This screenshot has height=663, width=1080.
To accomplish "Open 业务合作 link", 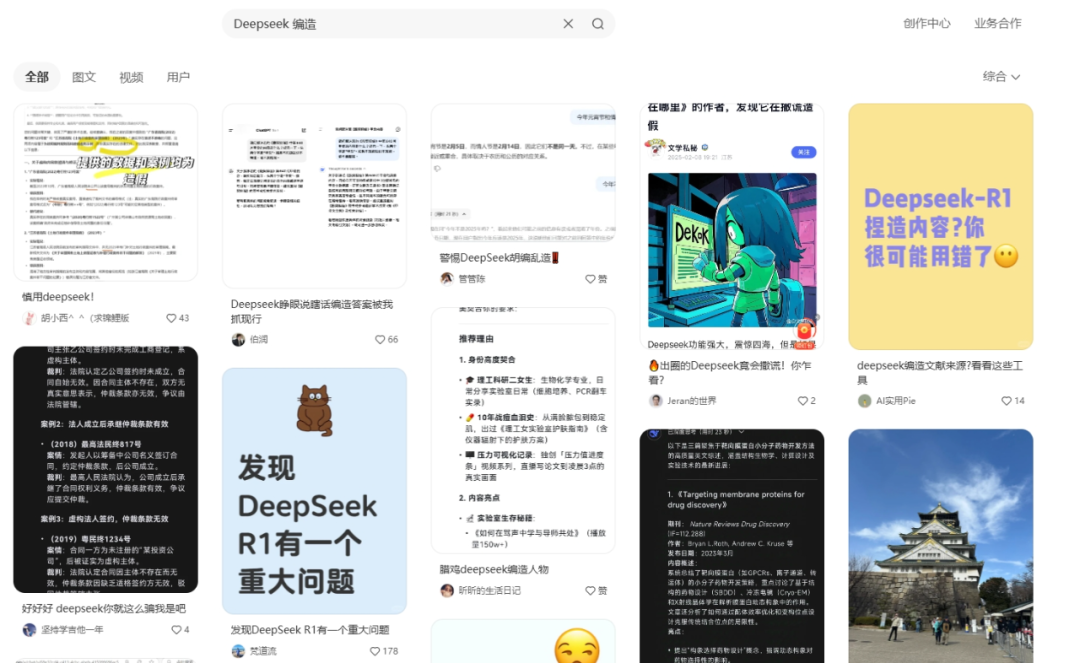I will 997,23.
